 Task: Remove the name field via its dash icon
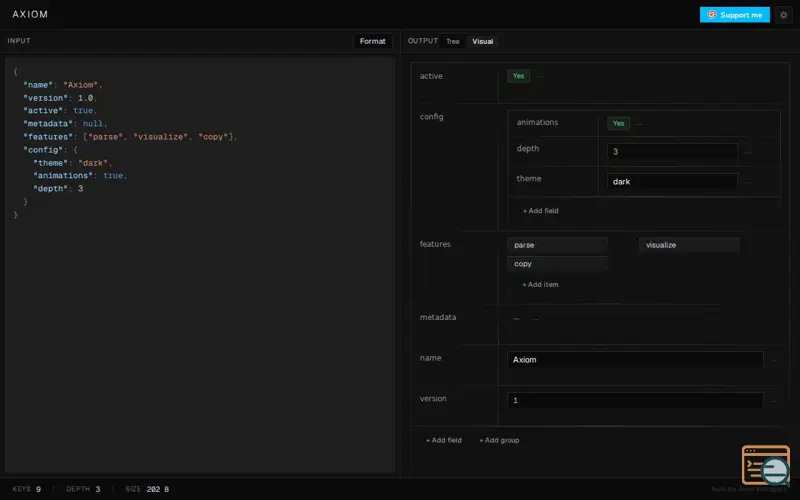[x=774, y=360]
